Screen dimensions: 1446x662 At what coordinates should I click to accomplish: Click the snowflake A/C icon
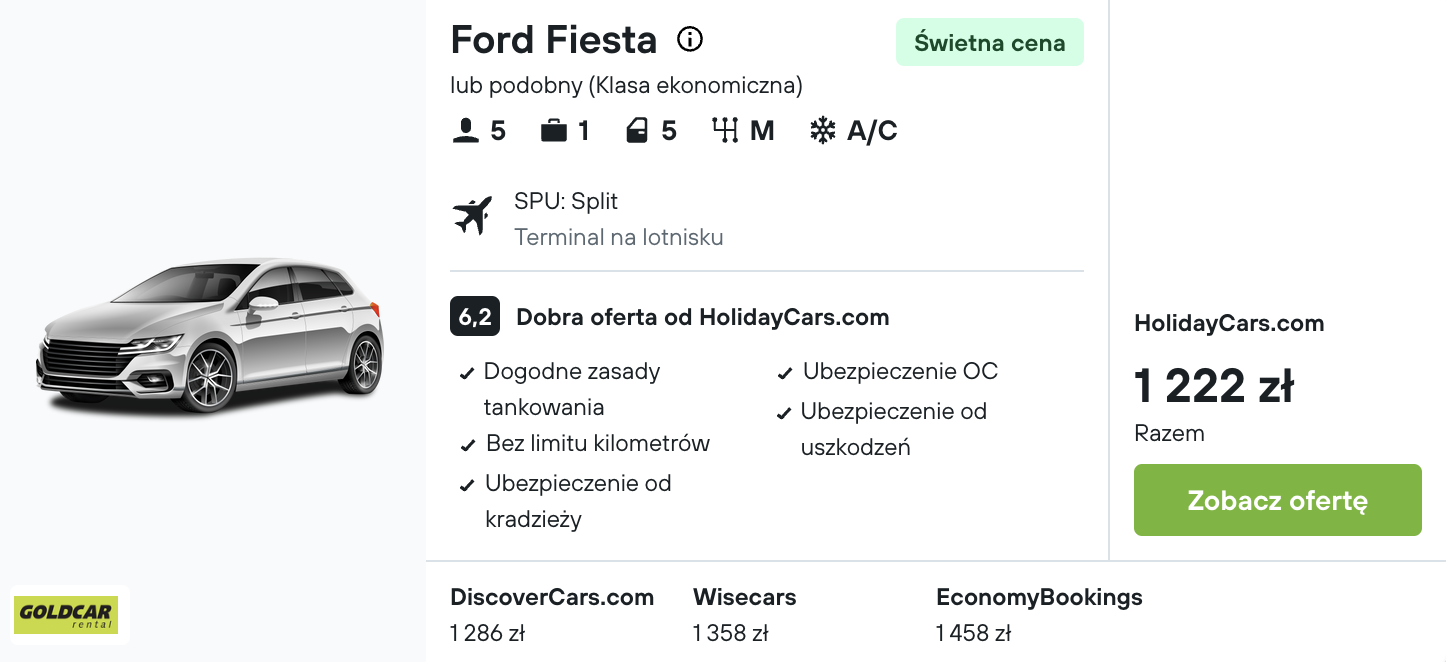pyautogui.click(x=822, y=131)
